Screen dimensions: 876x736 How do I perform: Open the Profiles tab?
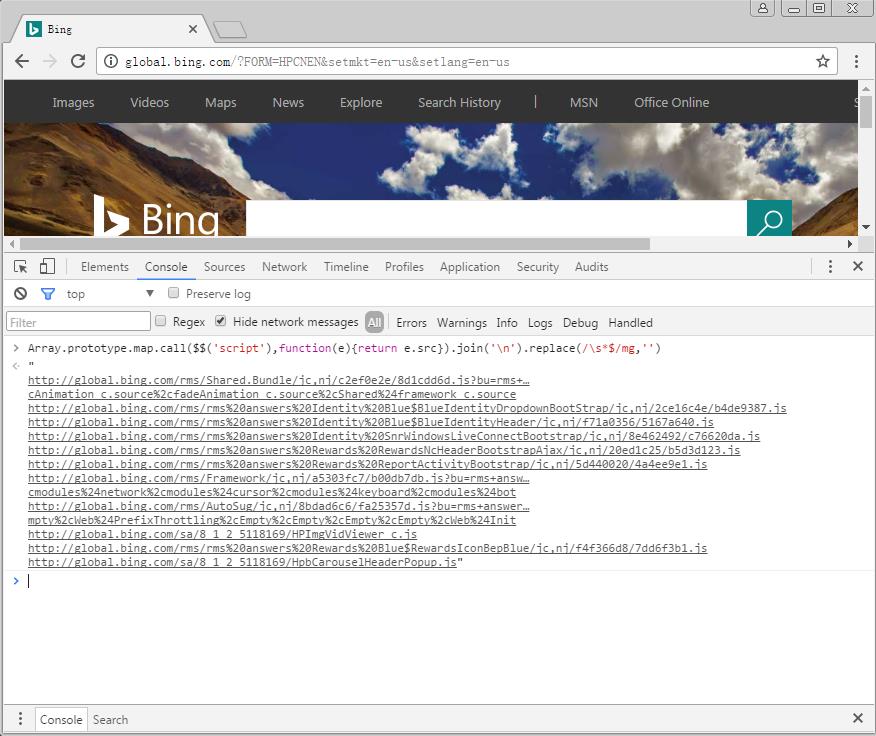pos(404,267)
